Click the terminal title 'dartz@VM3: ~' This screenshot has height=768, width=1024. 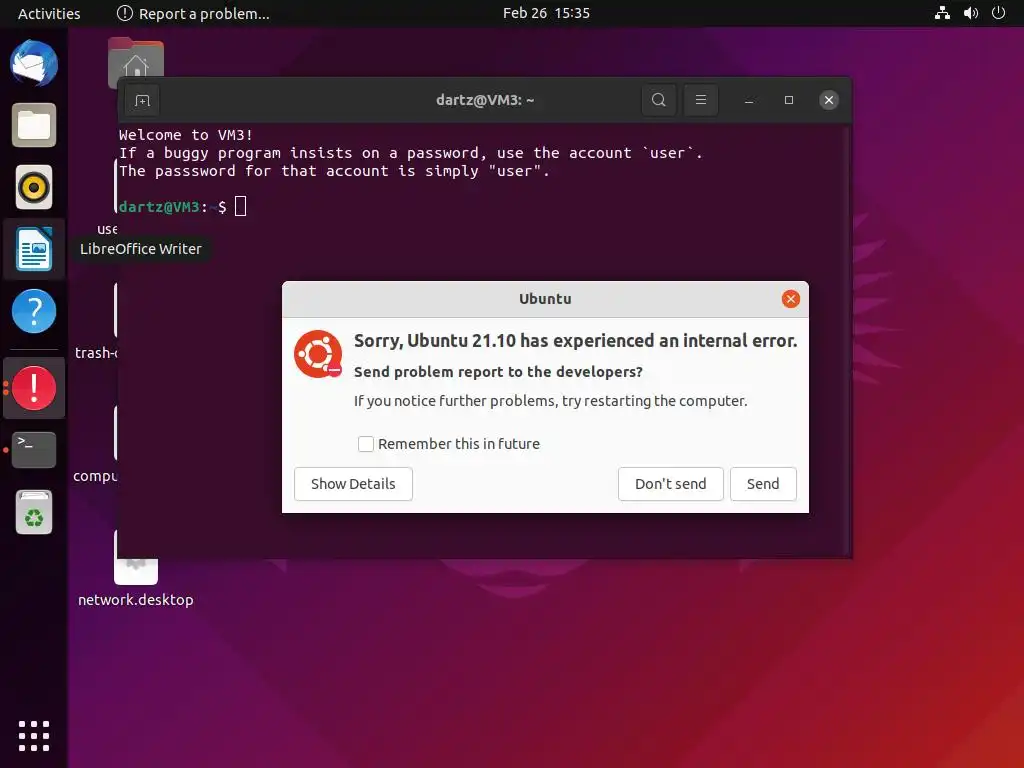485,100
